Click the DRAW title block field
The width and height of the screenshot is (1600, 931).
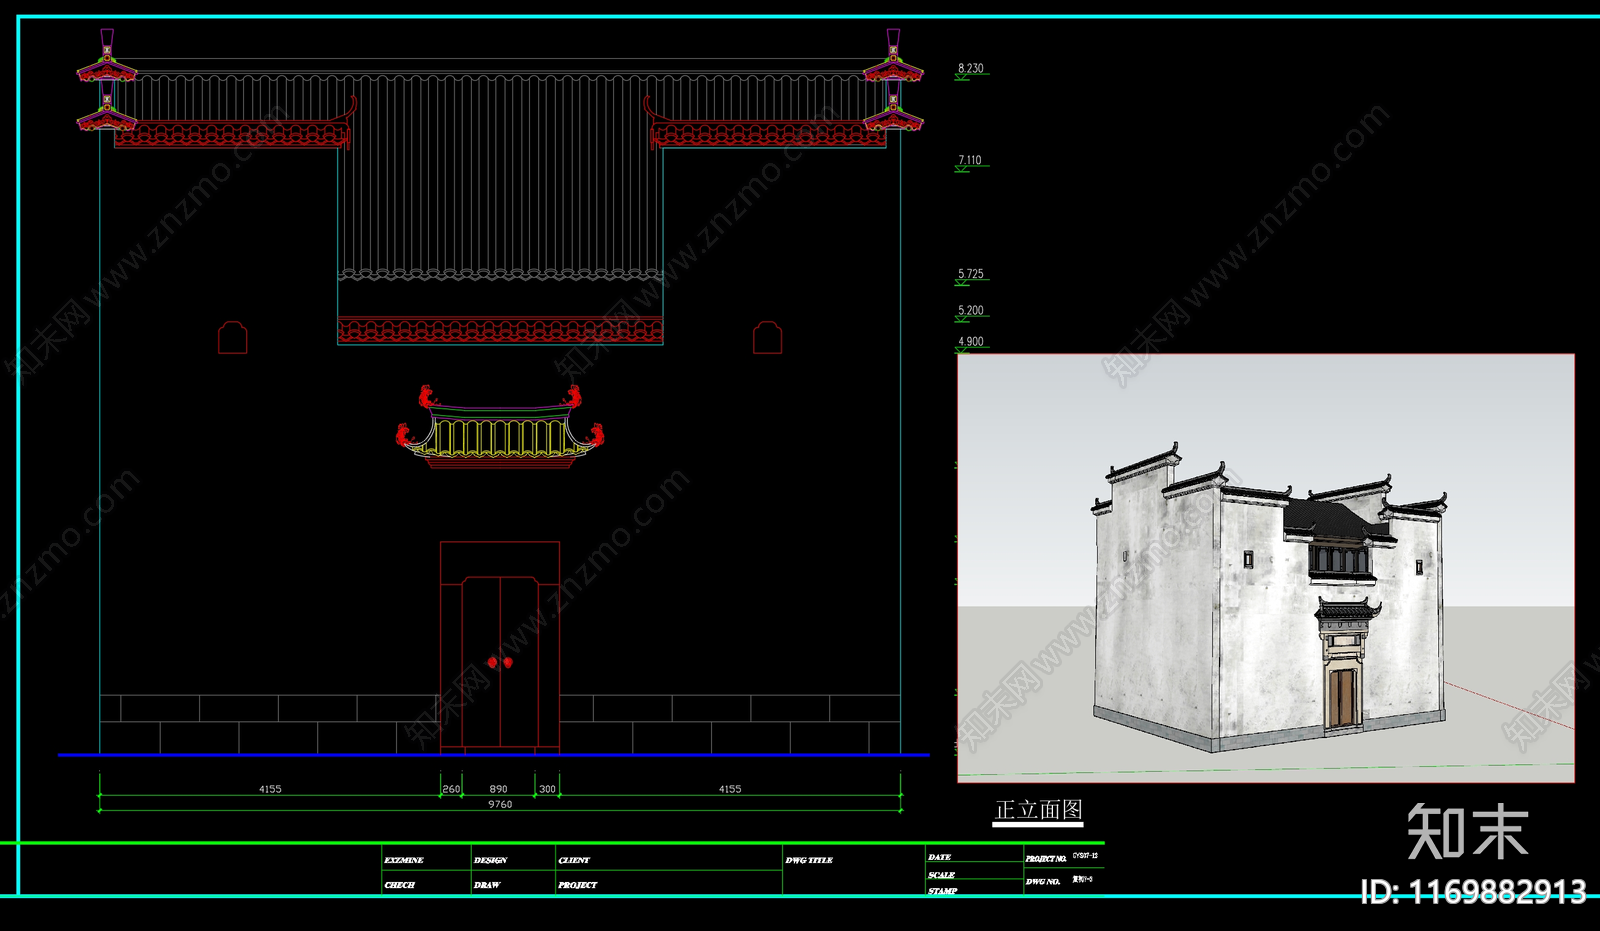pyautogui.click(x=486, y=885)
